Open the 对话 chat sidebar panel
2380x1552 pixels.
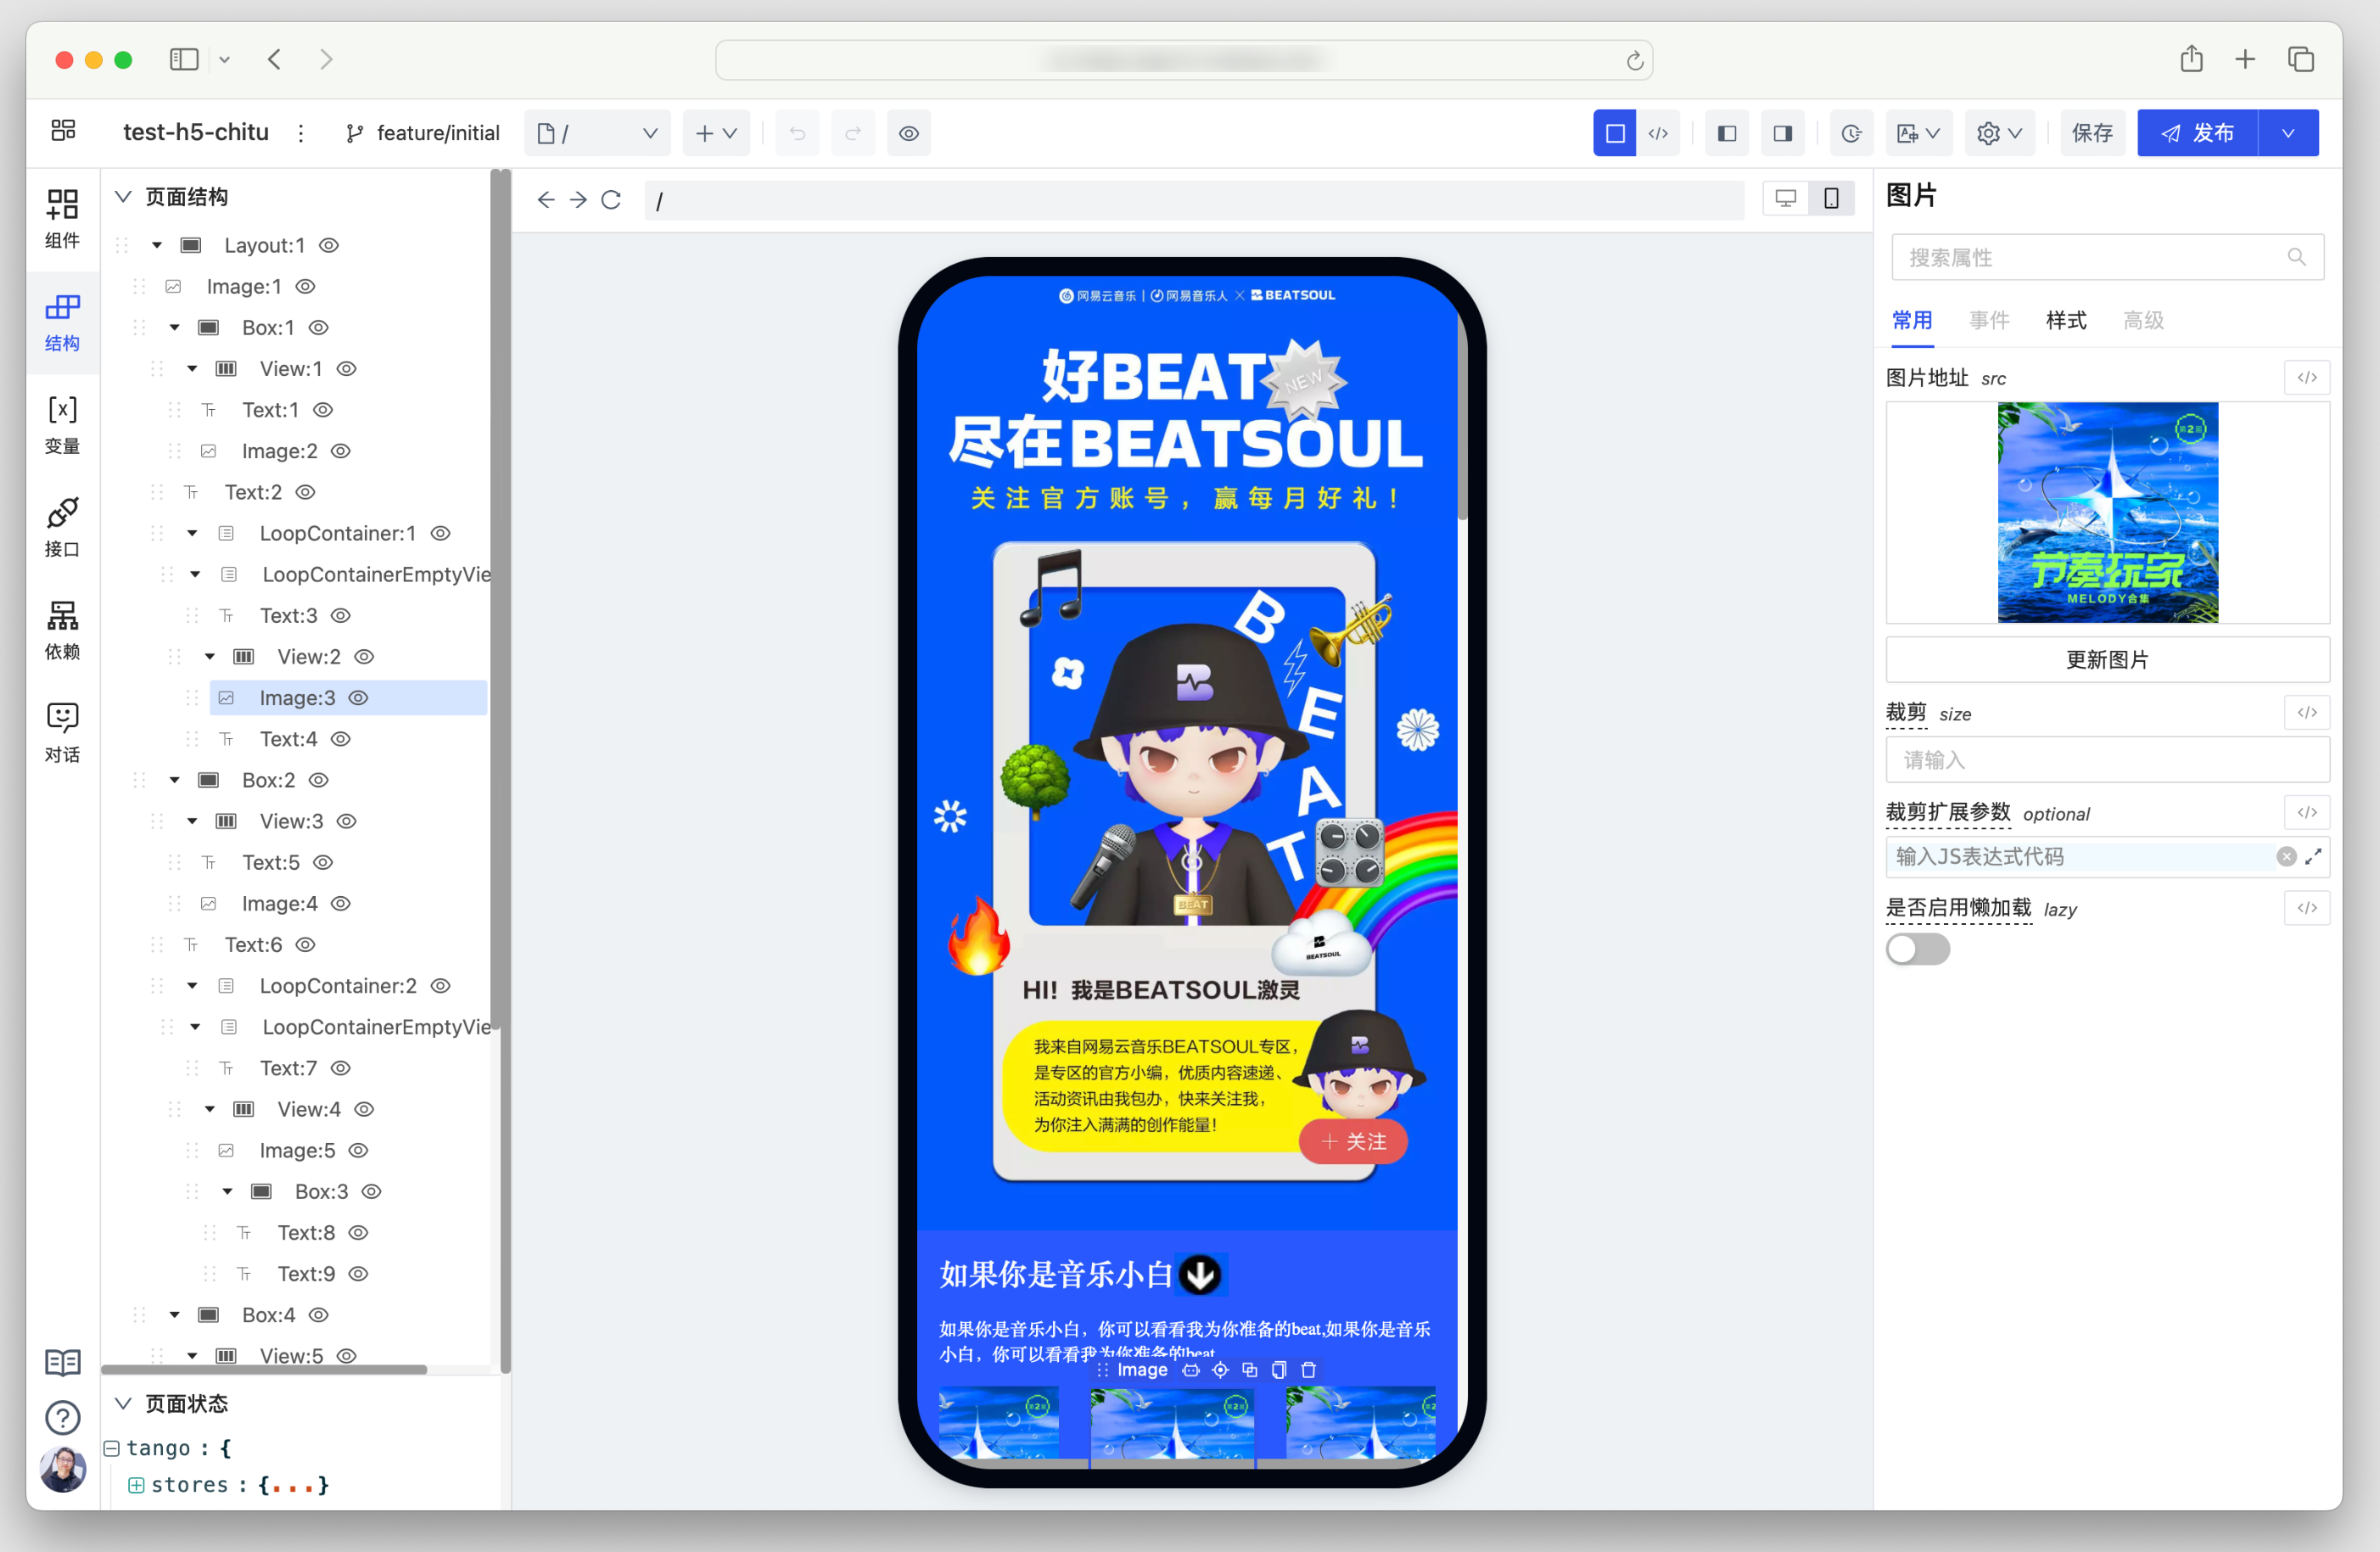tap(62, 733)
